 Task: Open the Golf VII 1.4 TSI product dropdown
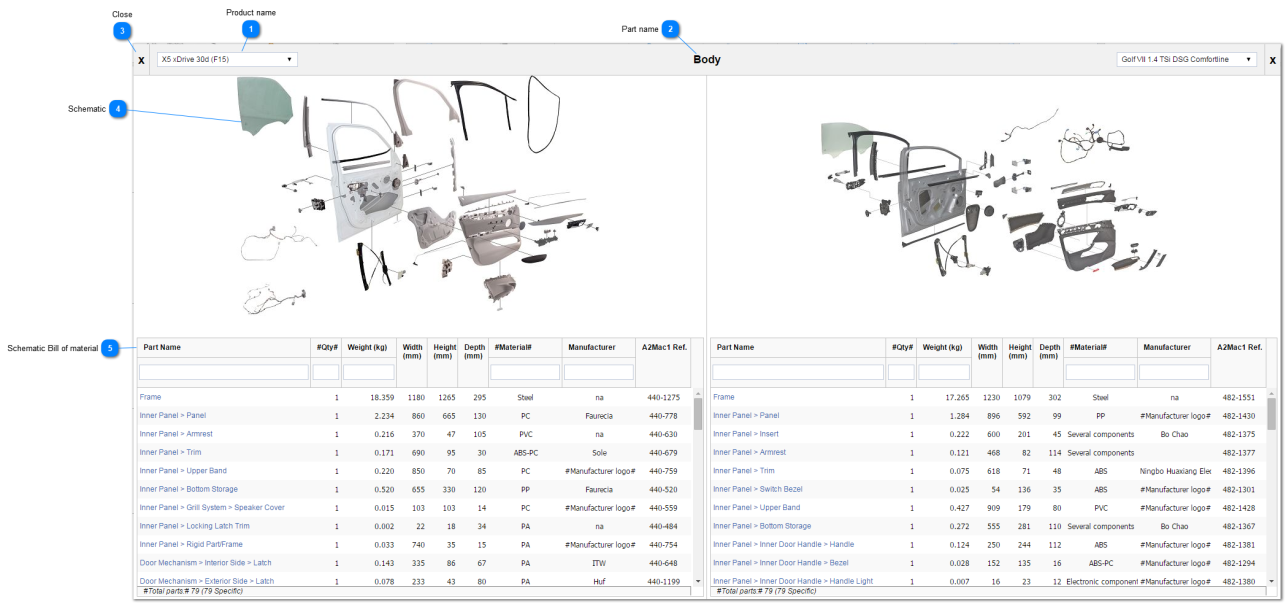click(x=1187, y=60)
